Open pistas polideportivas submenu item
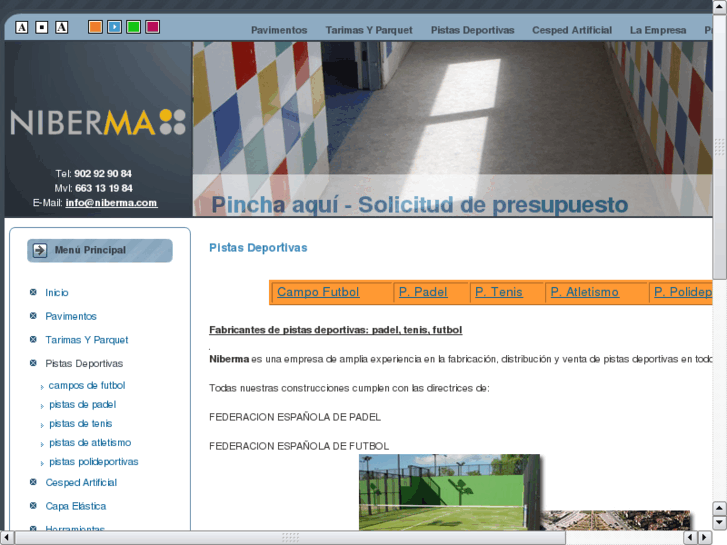Image resolution: width=727 pixels, height=545 pixels. 94,462
